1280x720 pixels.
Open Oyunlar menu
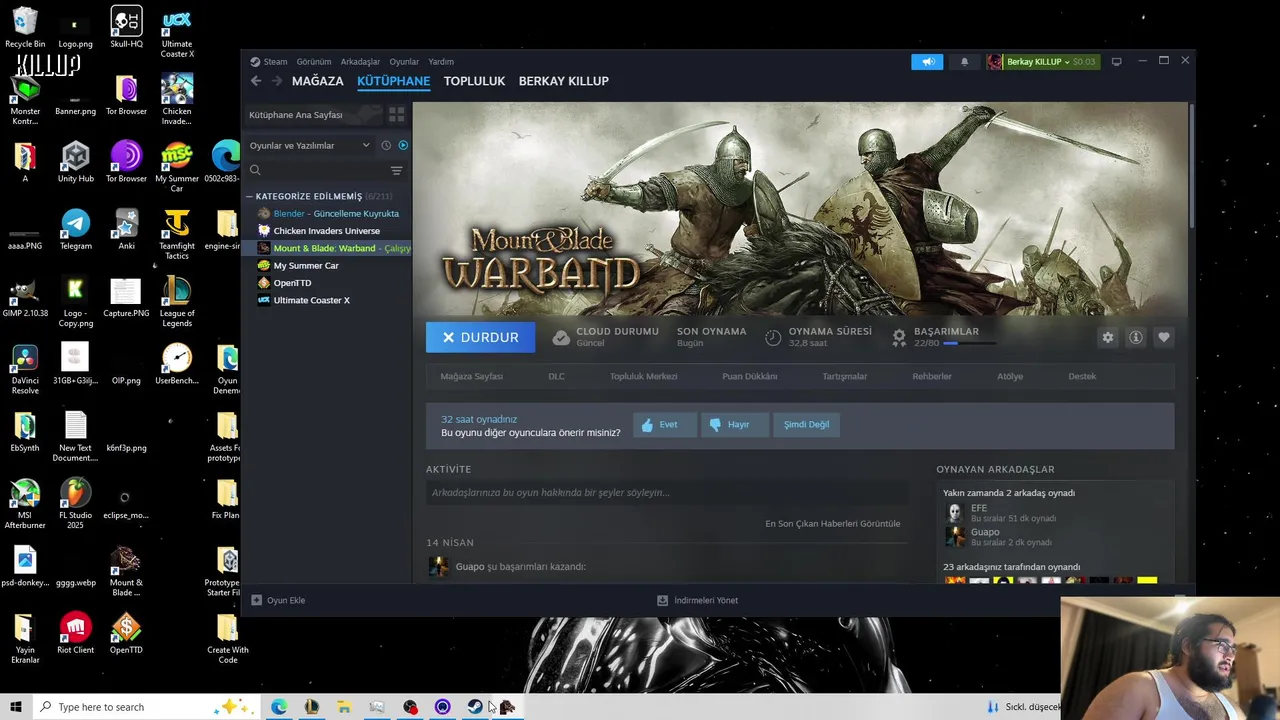tap(404, 62)
